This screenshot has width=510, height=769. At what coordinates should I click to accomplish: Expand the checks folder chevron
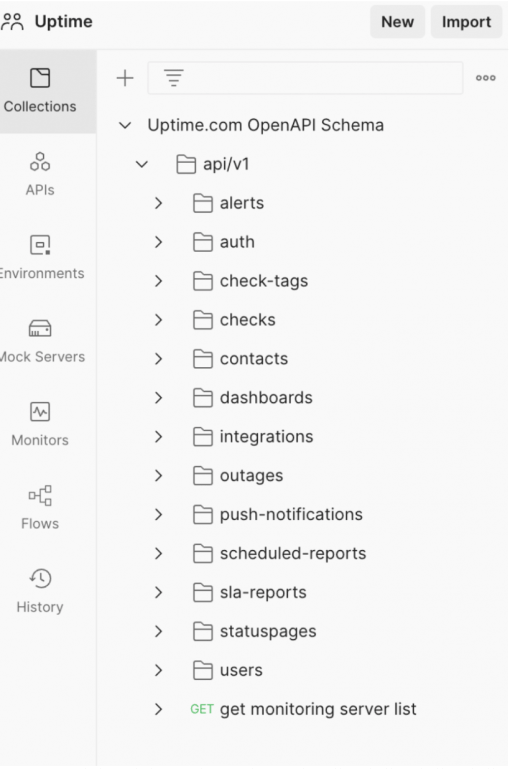[158, 320]
